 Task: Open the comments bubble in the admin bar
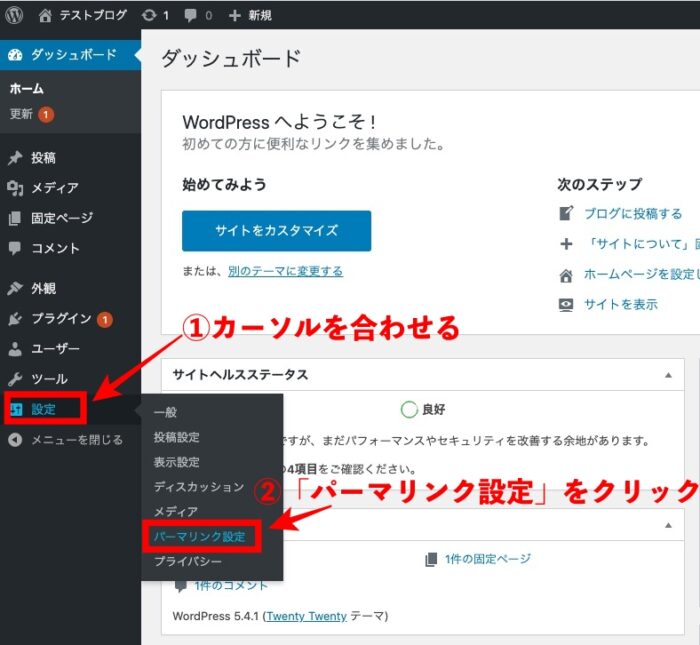pyautogui.click(x=191, y=15)
